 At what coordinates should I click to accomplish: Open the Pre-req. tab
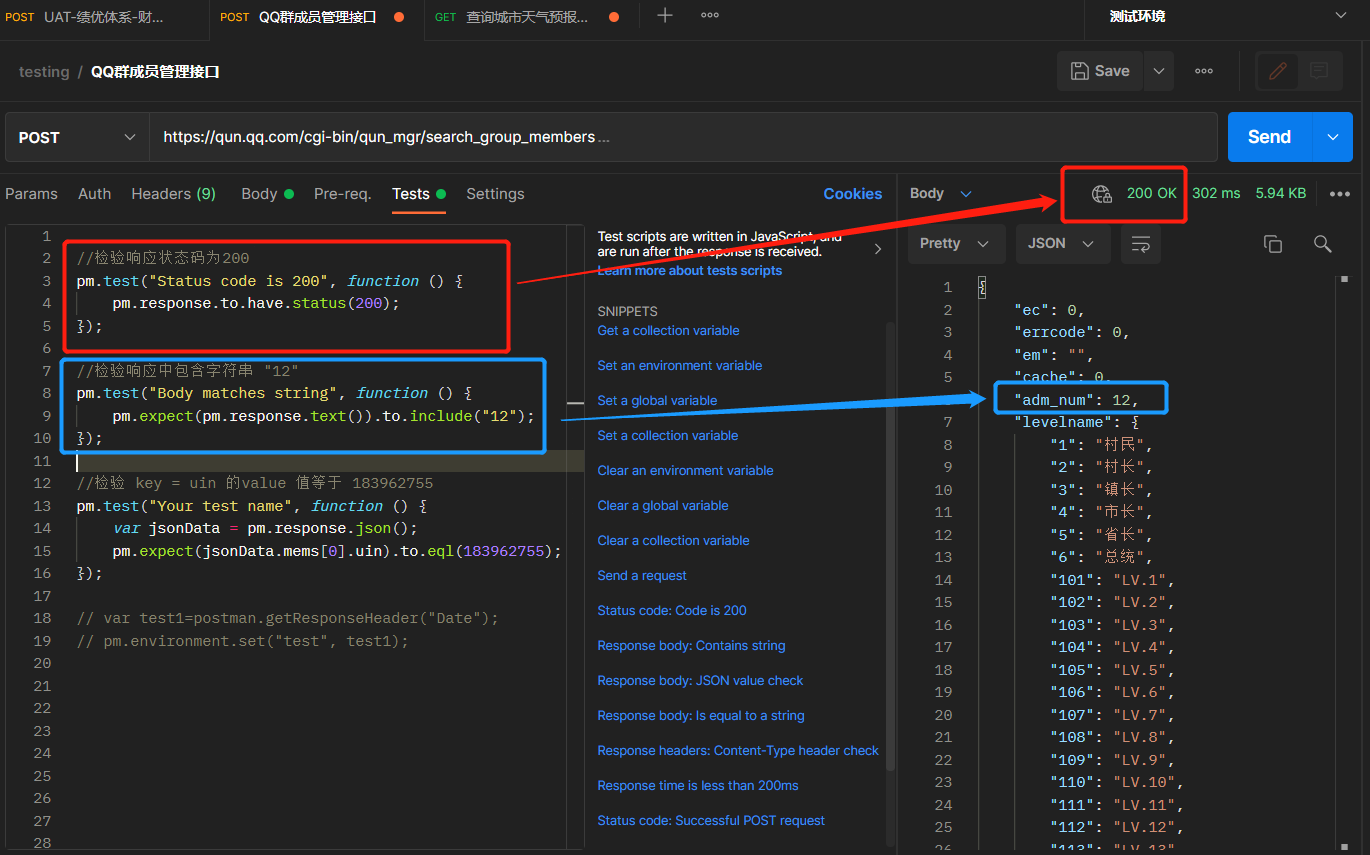click(342, 194)
